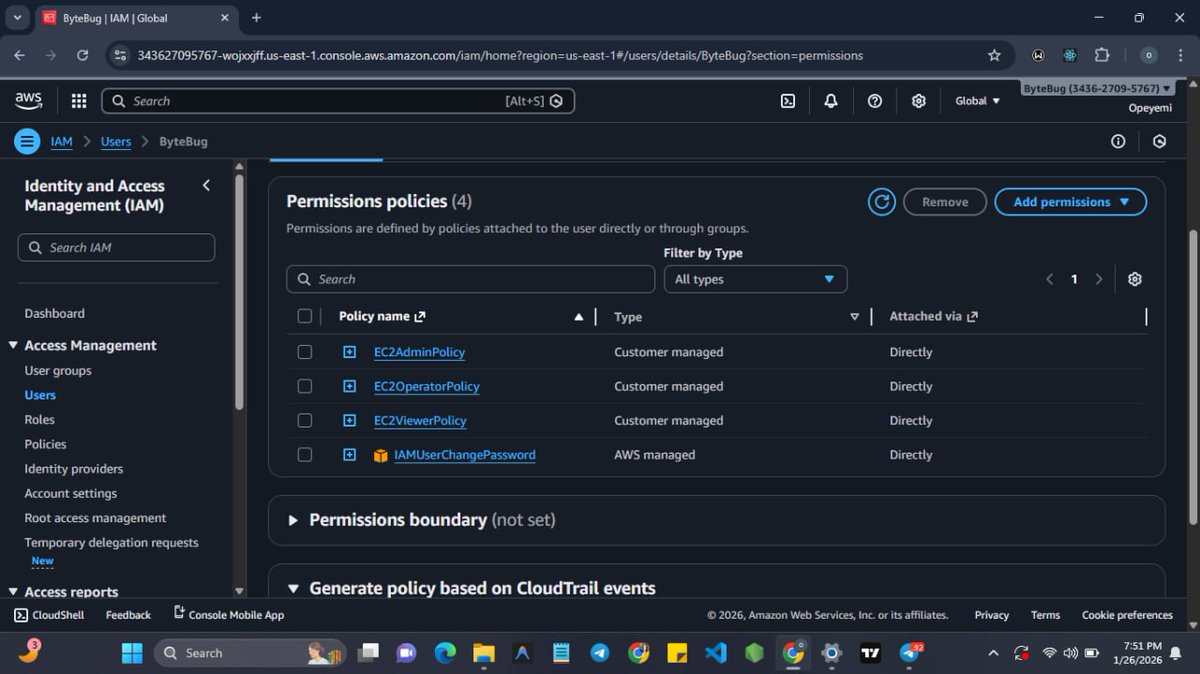Click the Users breadcrumb link
This screenshot has width=1200, height=674.
(x=116, y=142)
